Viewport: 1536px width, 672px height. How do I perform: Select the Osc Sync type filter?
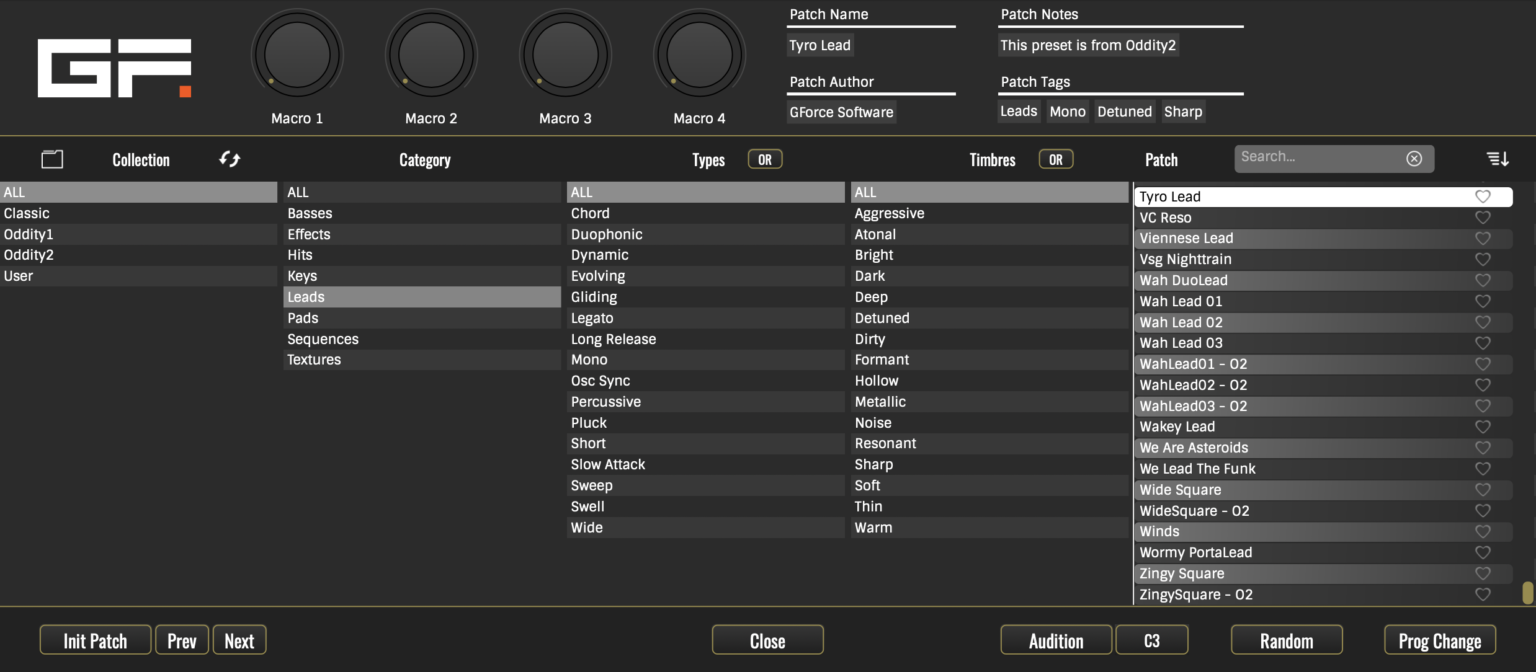[705, 380]
